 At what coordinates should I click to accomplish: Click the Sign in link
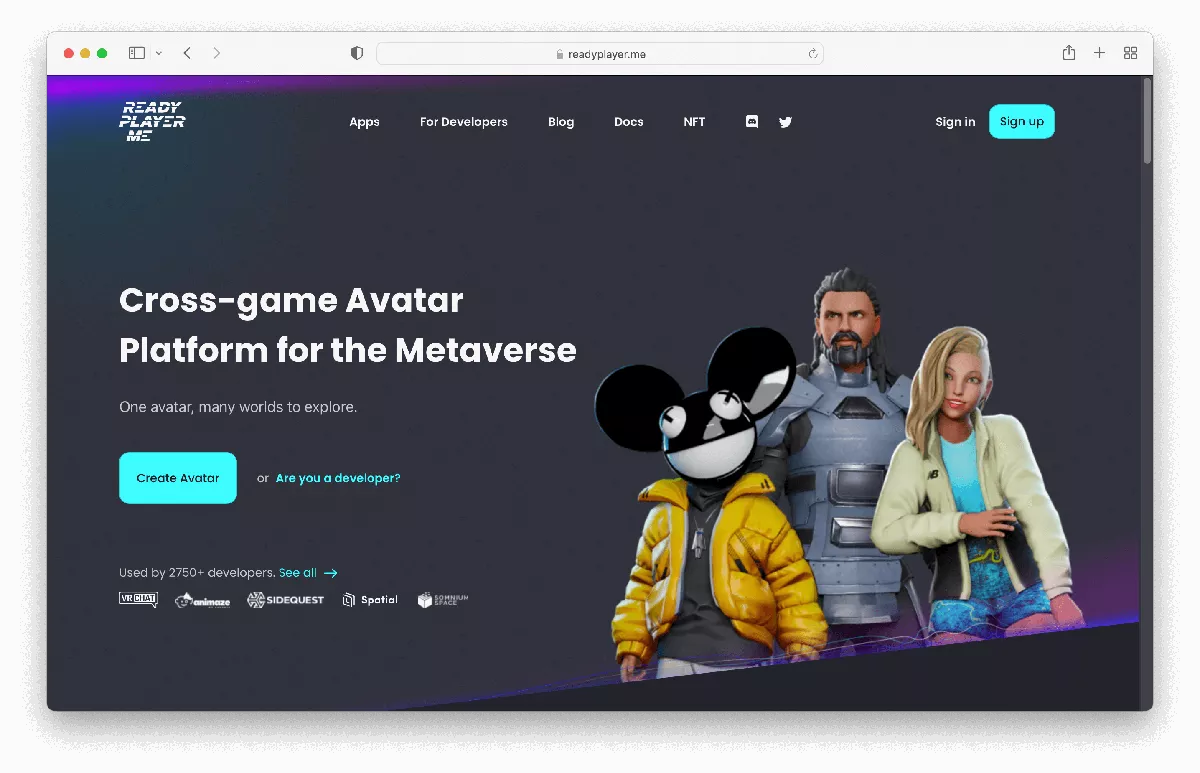[x=955, y=122]
